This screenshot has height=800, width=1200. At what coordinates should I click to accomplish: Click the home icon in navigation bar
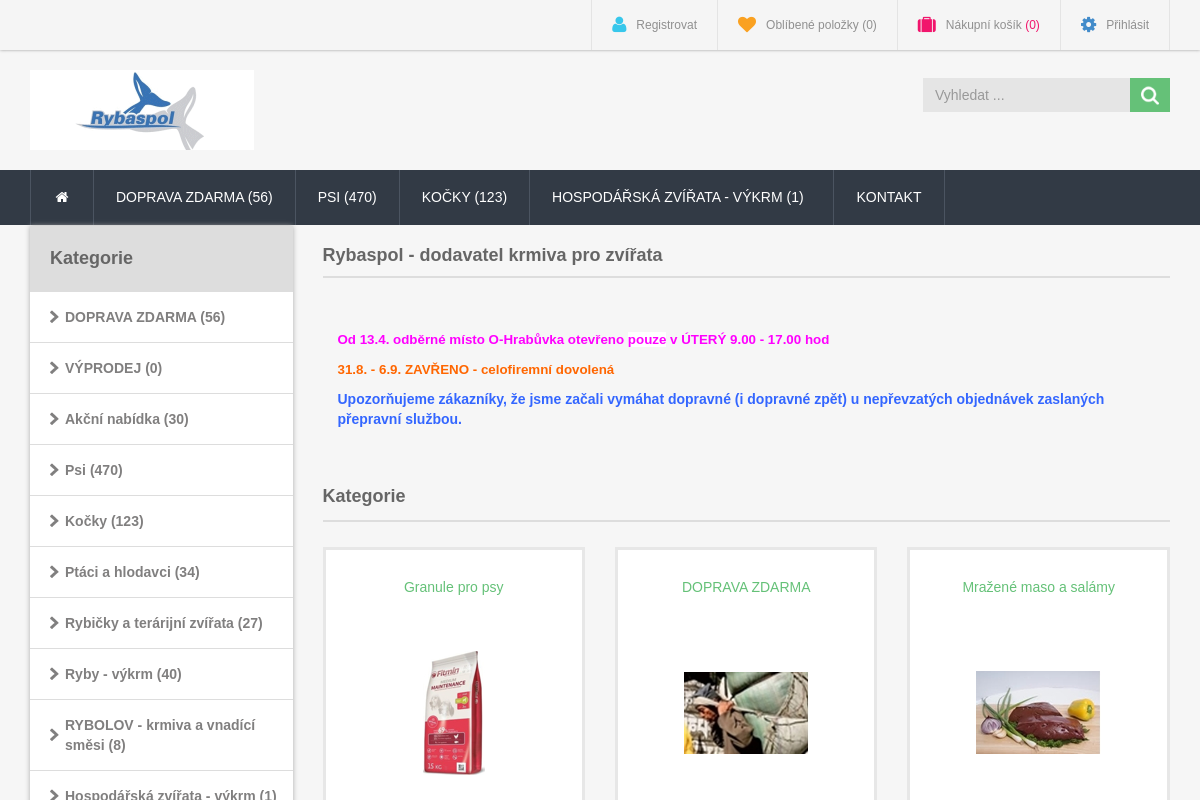coord(62,197)
